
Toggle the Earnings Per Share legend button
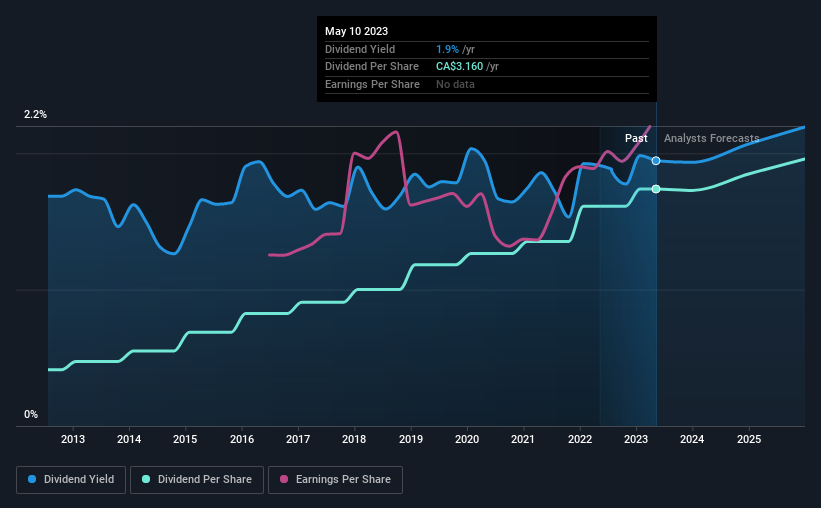(335, 480)
